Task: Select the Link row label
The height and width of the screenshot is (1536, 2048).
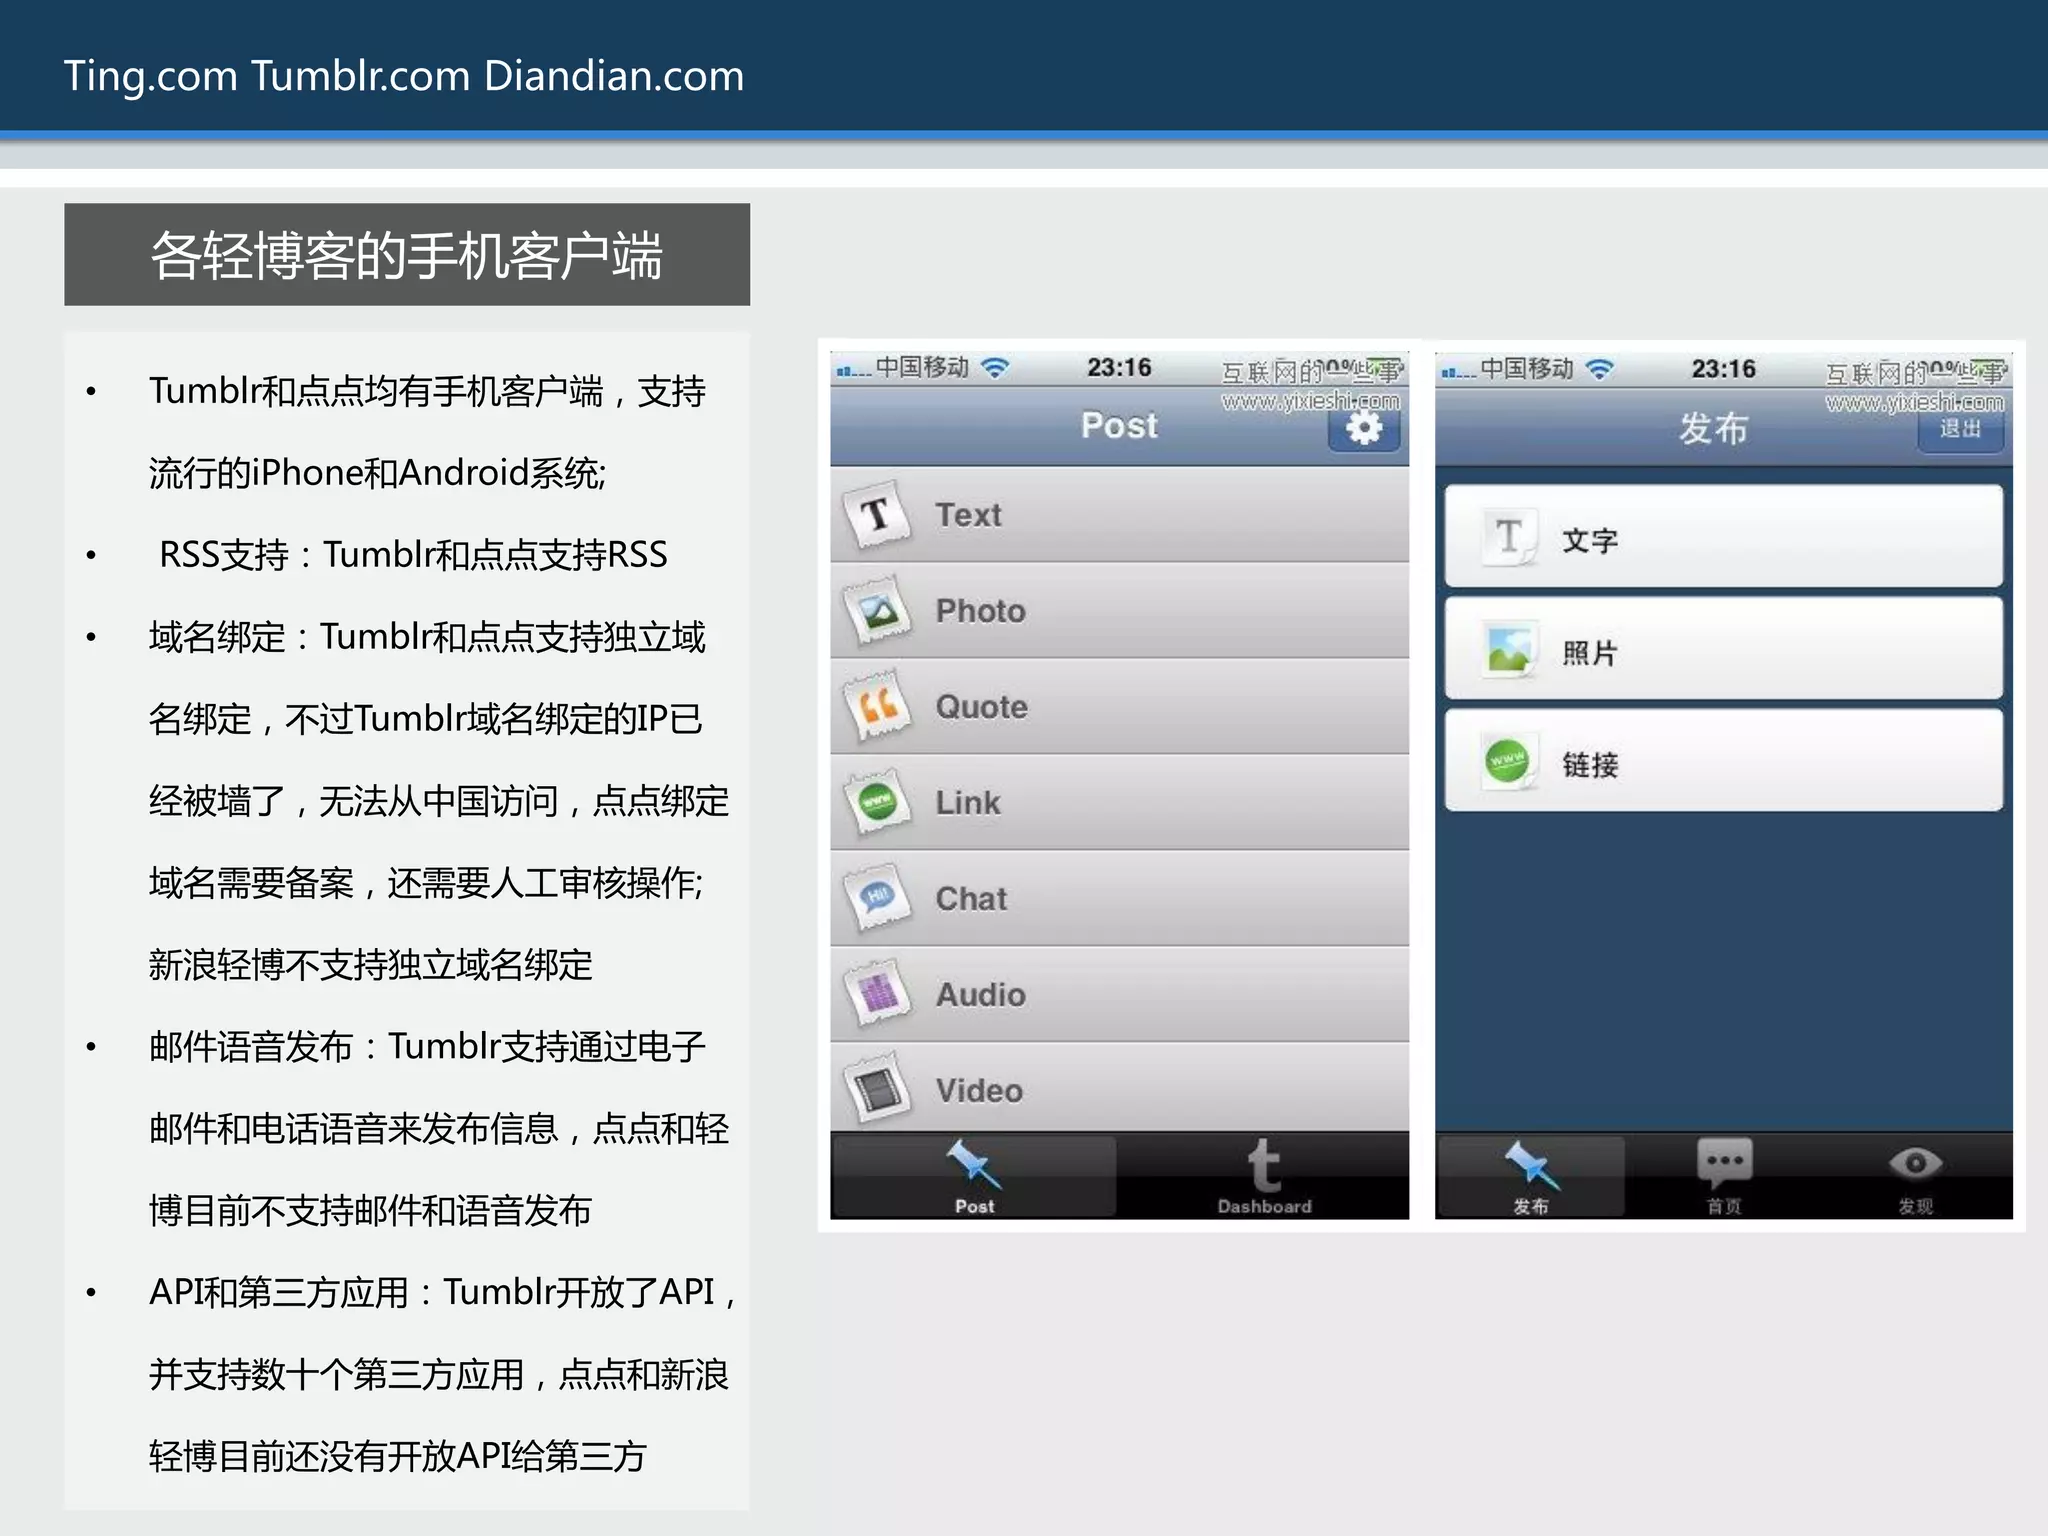Action: tap(968, 802)
